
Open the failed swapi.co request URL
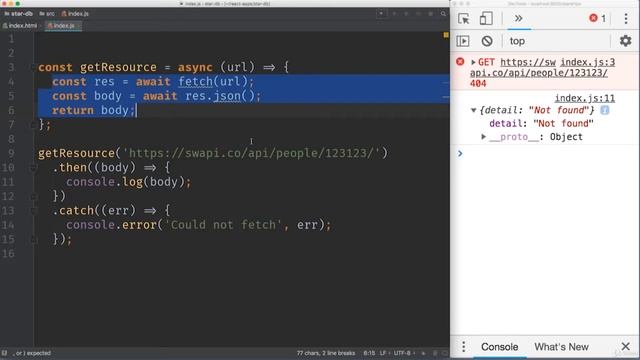(x=539, y=73)
